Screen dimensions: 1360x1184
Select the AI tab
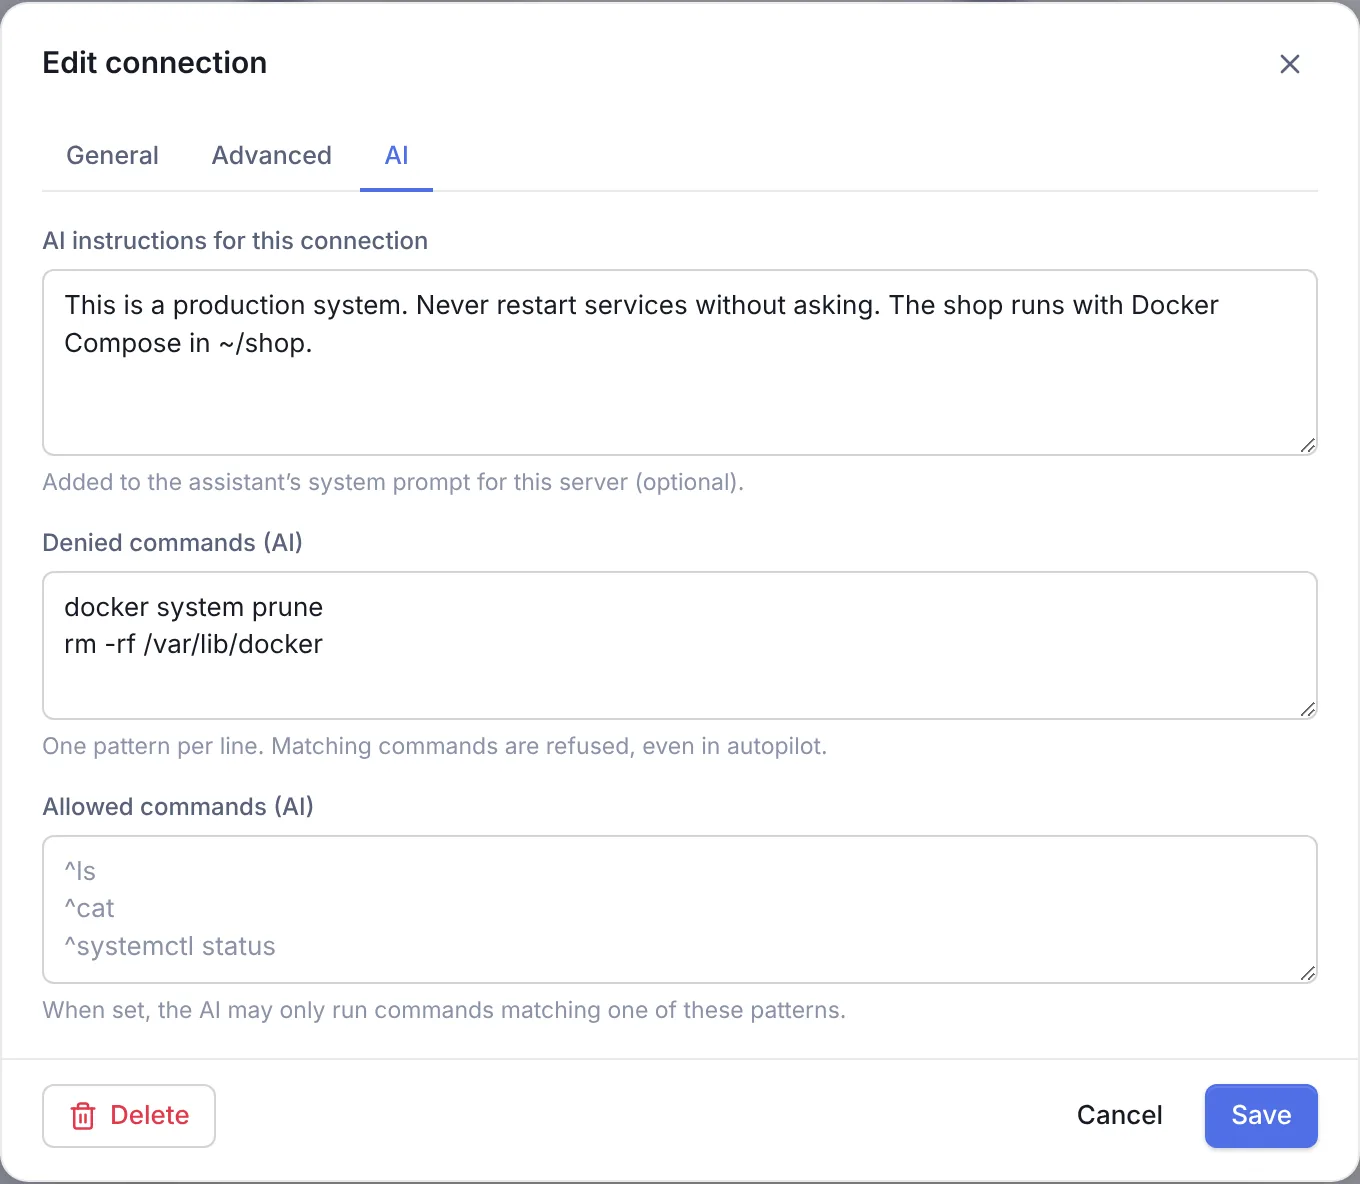(x=396, y=155)
